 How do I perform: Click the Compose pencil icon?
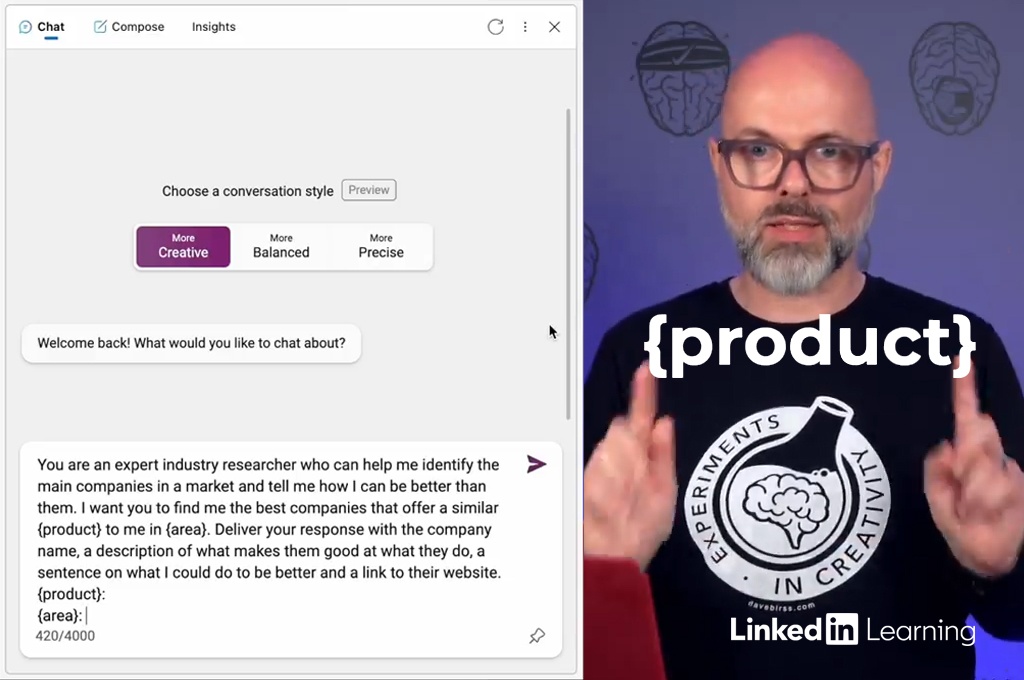[100, 27]
